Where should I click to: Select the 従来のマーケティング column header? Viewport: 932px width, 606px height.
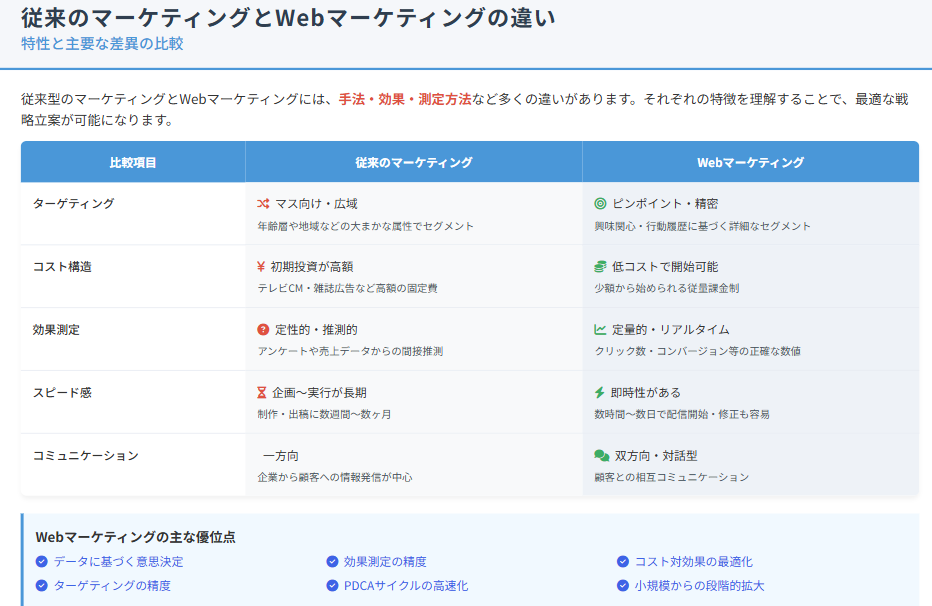[413, 162]
